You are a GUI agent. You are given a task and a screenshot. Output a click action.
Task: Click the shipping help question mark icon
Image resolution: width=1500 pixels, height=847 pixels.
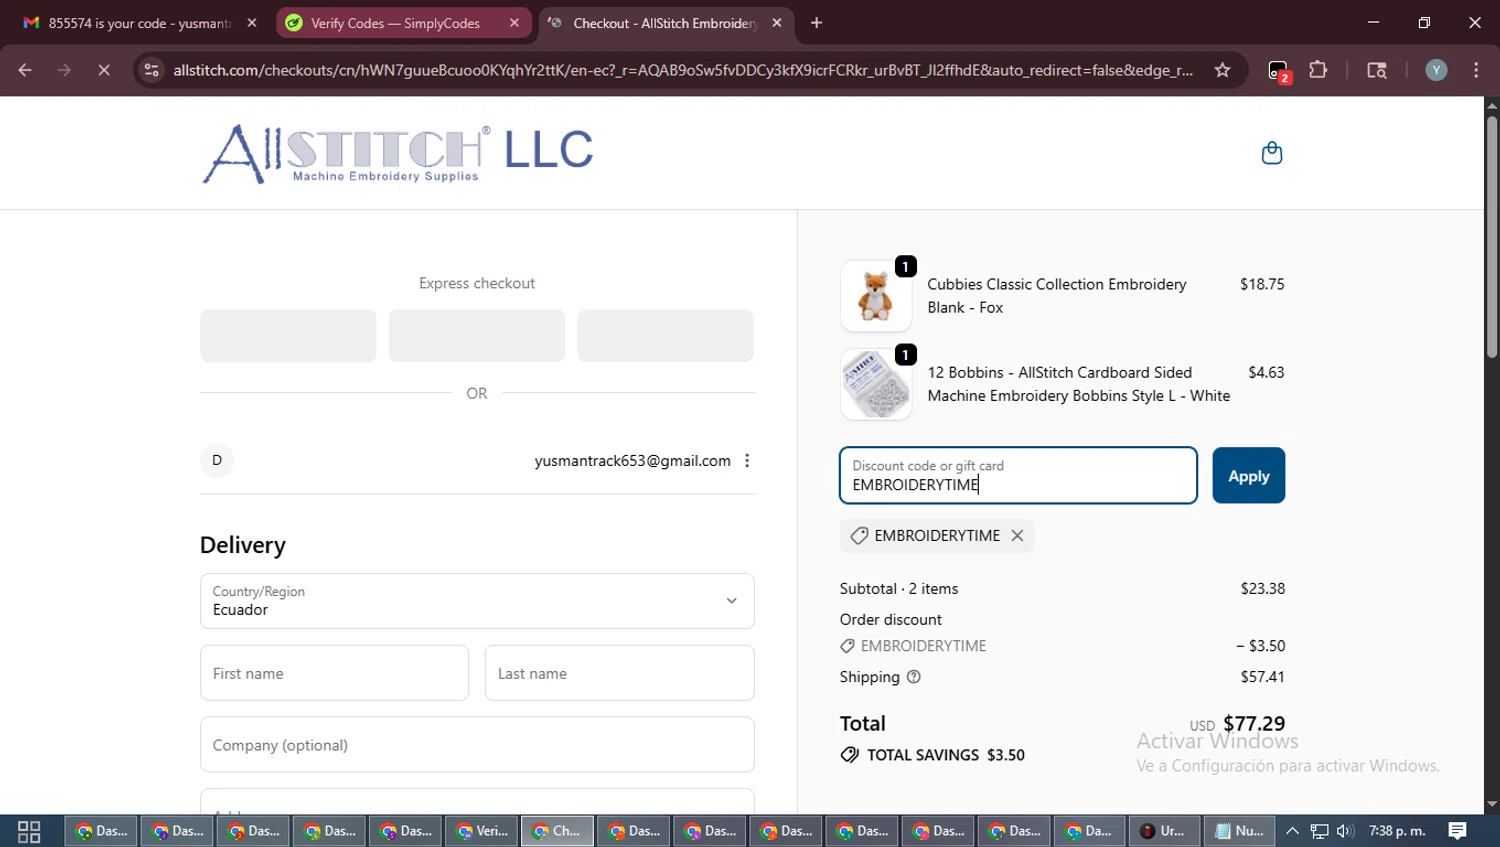913,677
